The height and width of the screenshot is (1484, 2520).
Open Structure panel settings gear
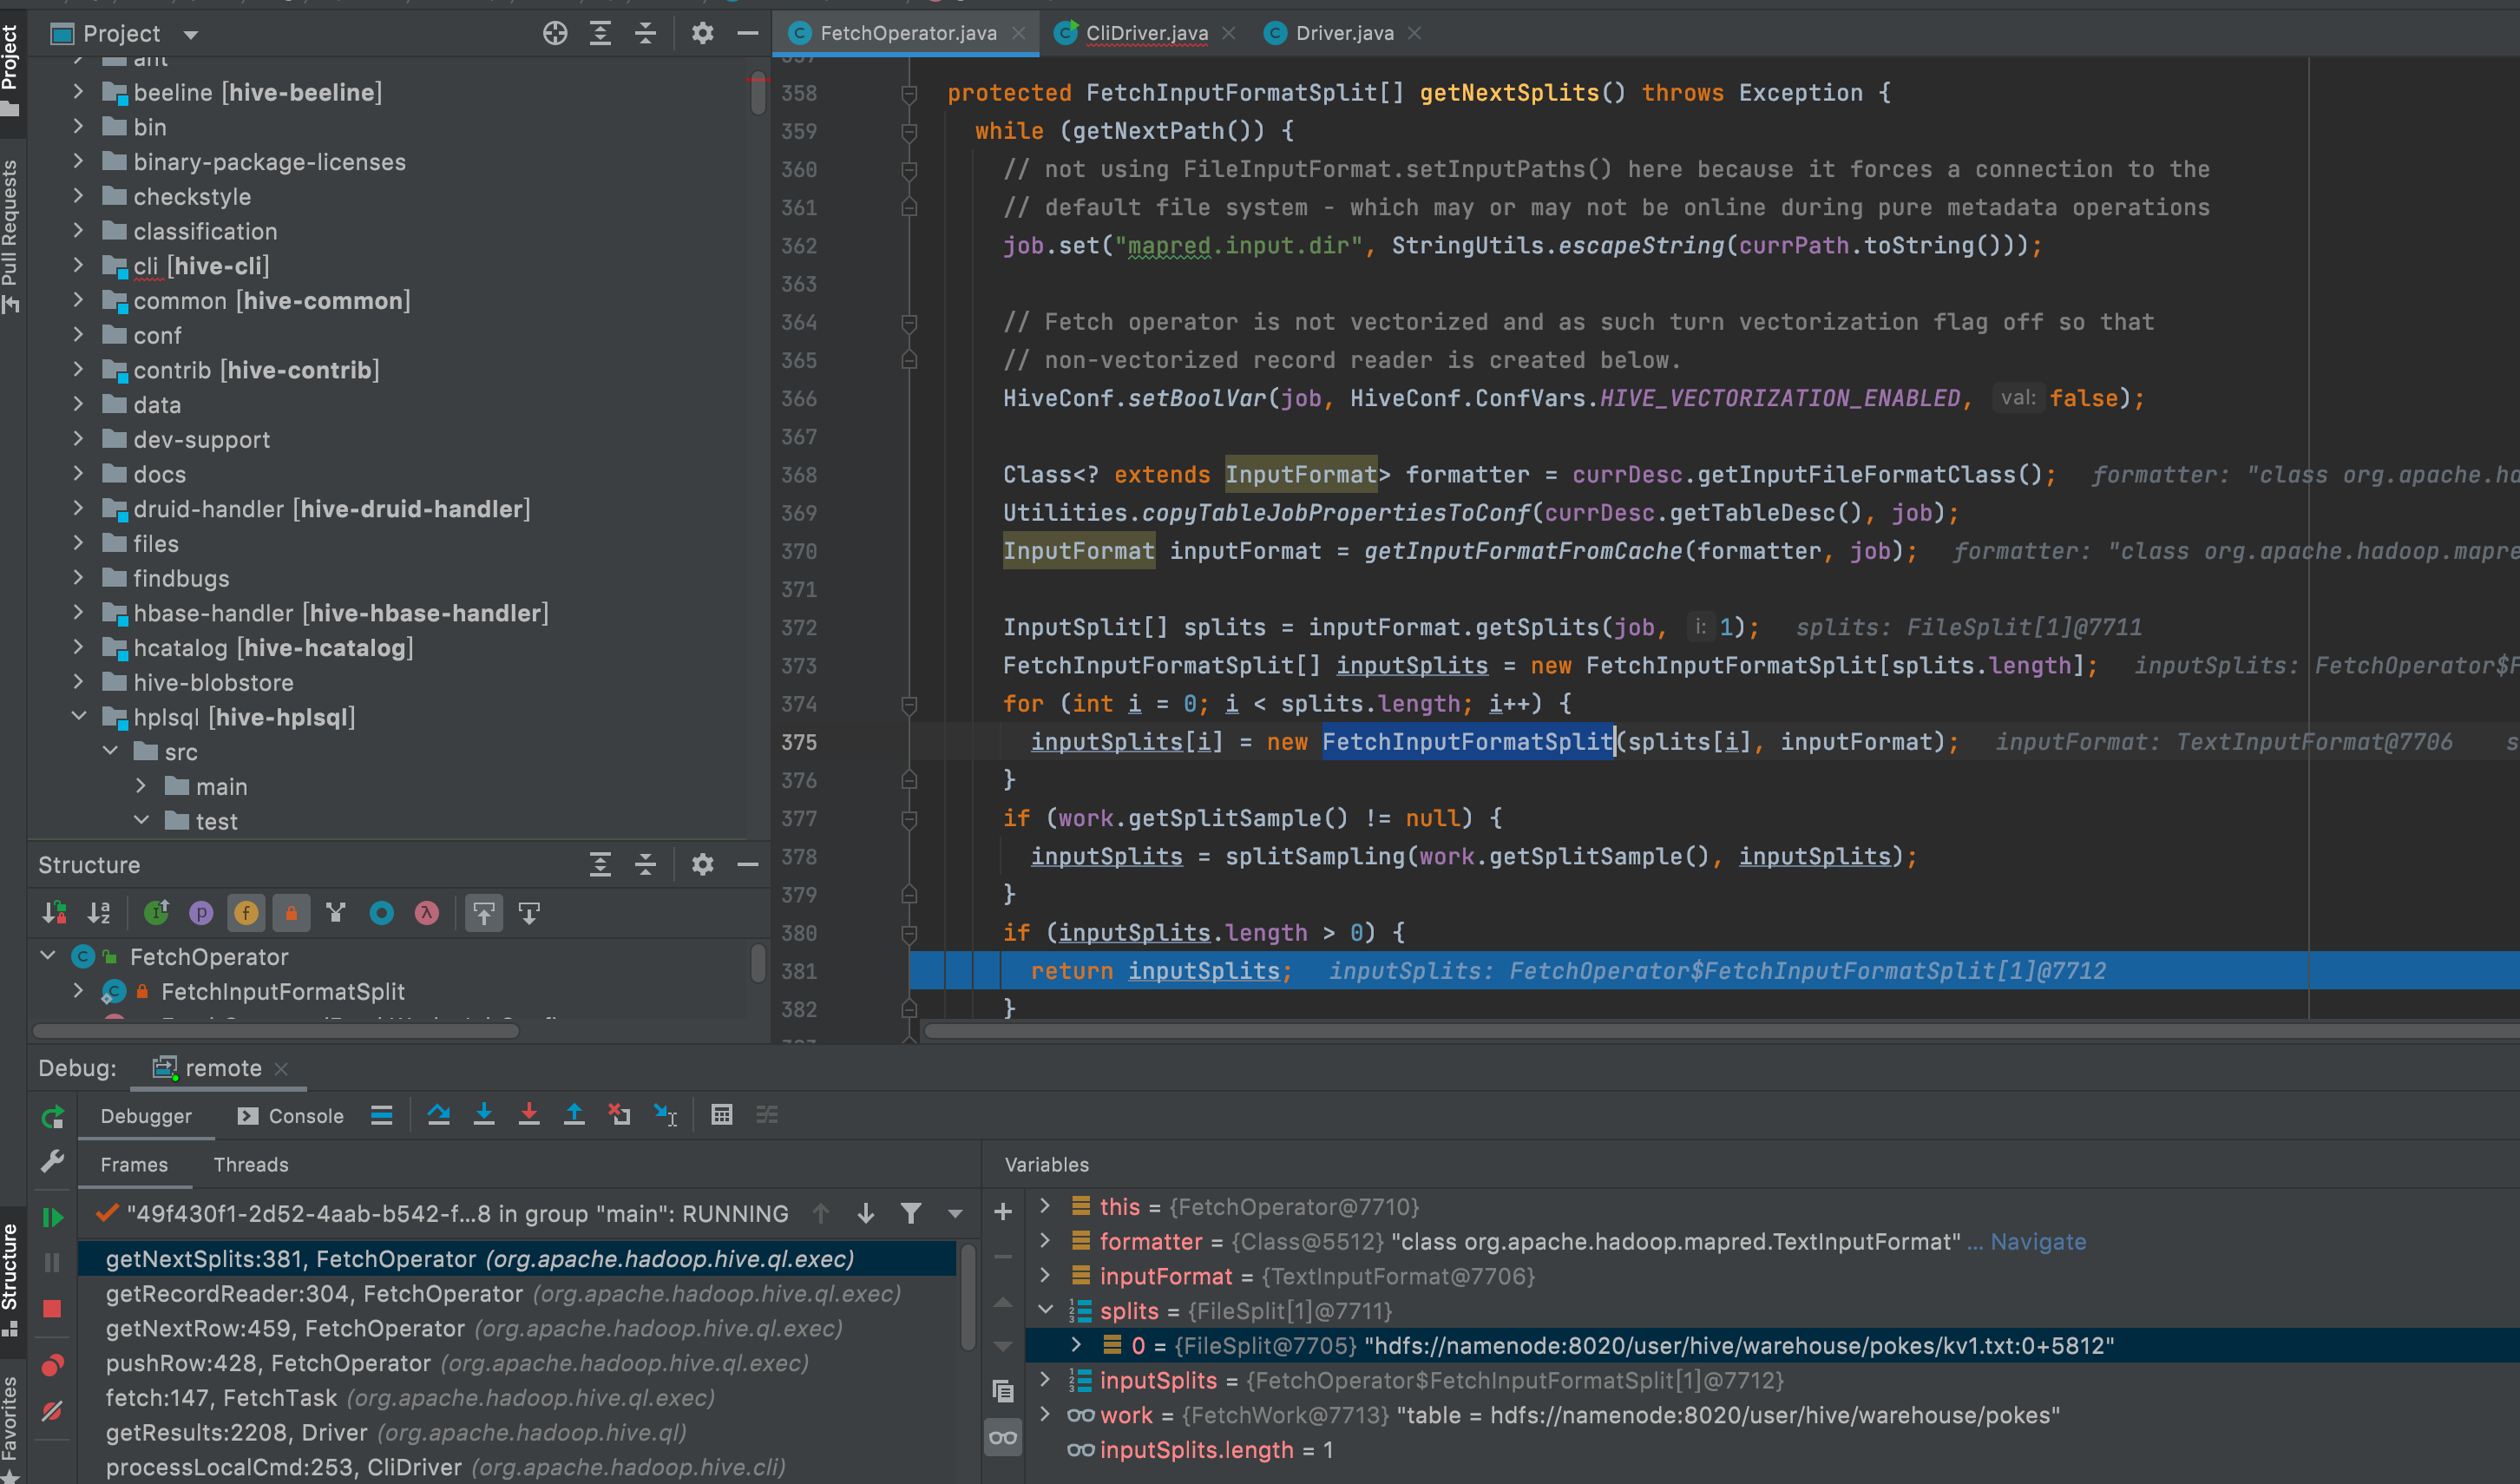coord(703,864)
